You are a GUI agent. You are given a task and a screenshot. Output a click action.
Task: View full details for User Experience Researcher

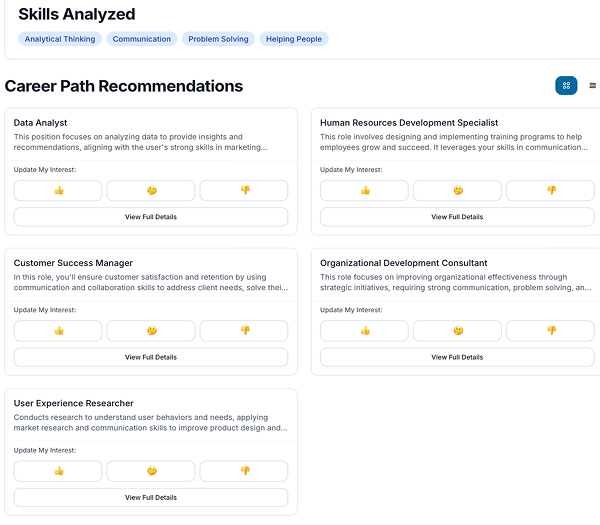[151, 497]
